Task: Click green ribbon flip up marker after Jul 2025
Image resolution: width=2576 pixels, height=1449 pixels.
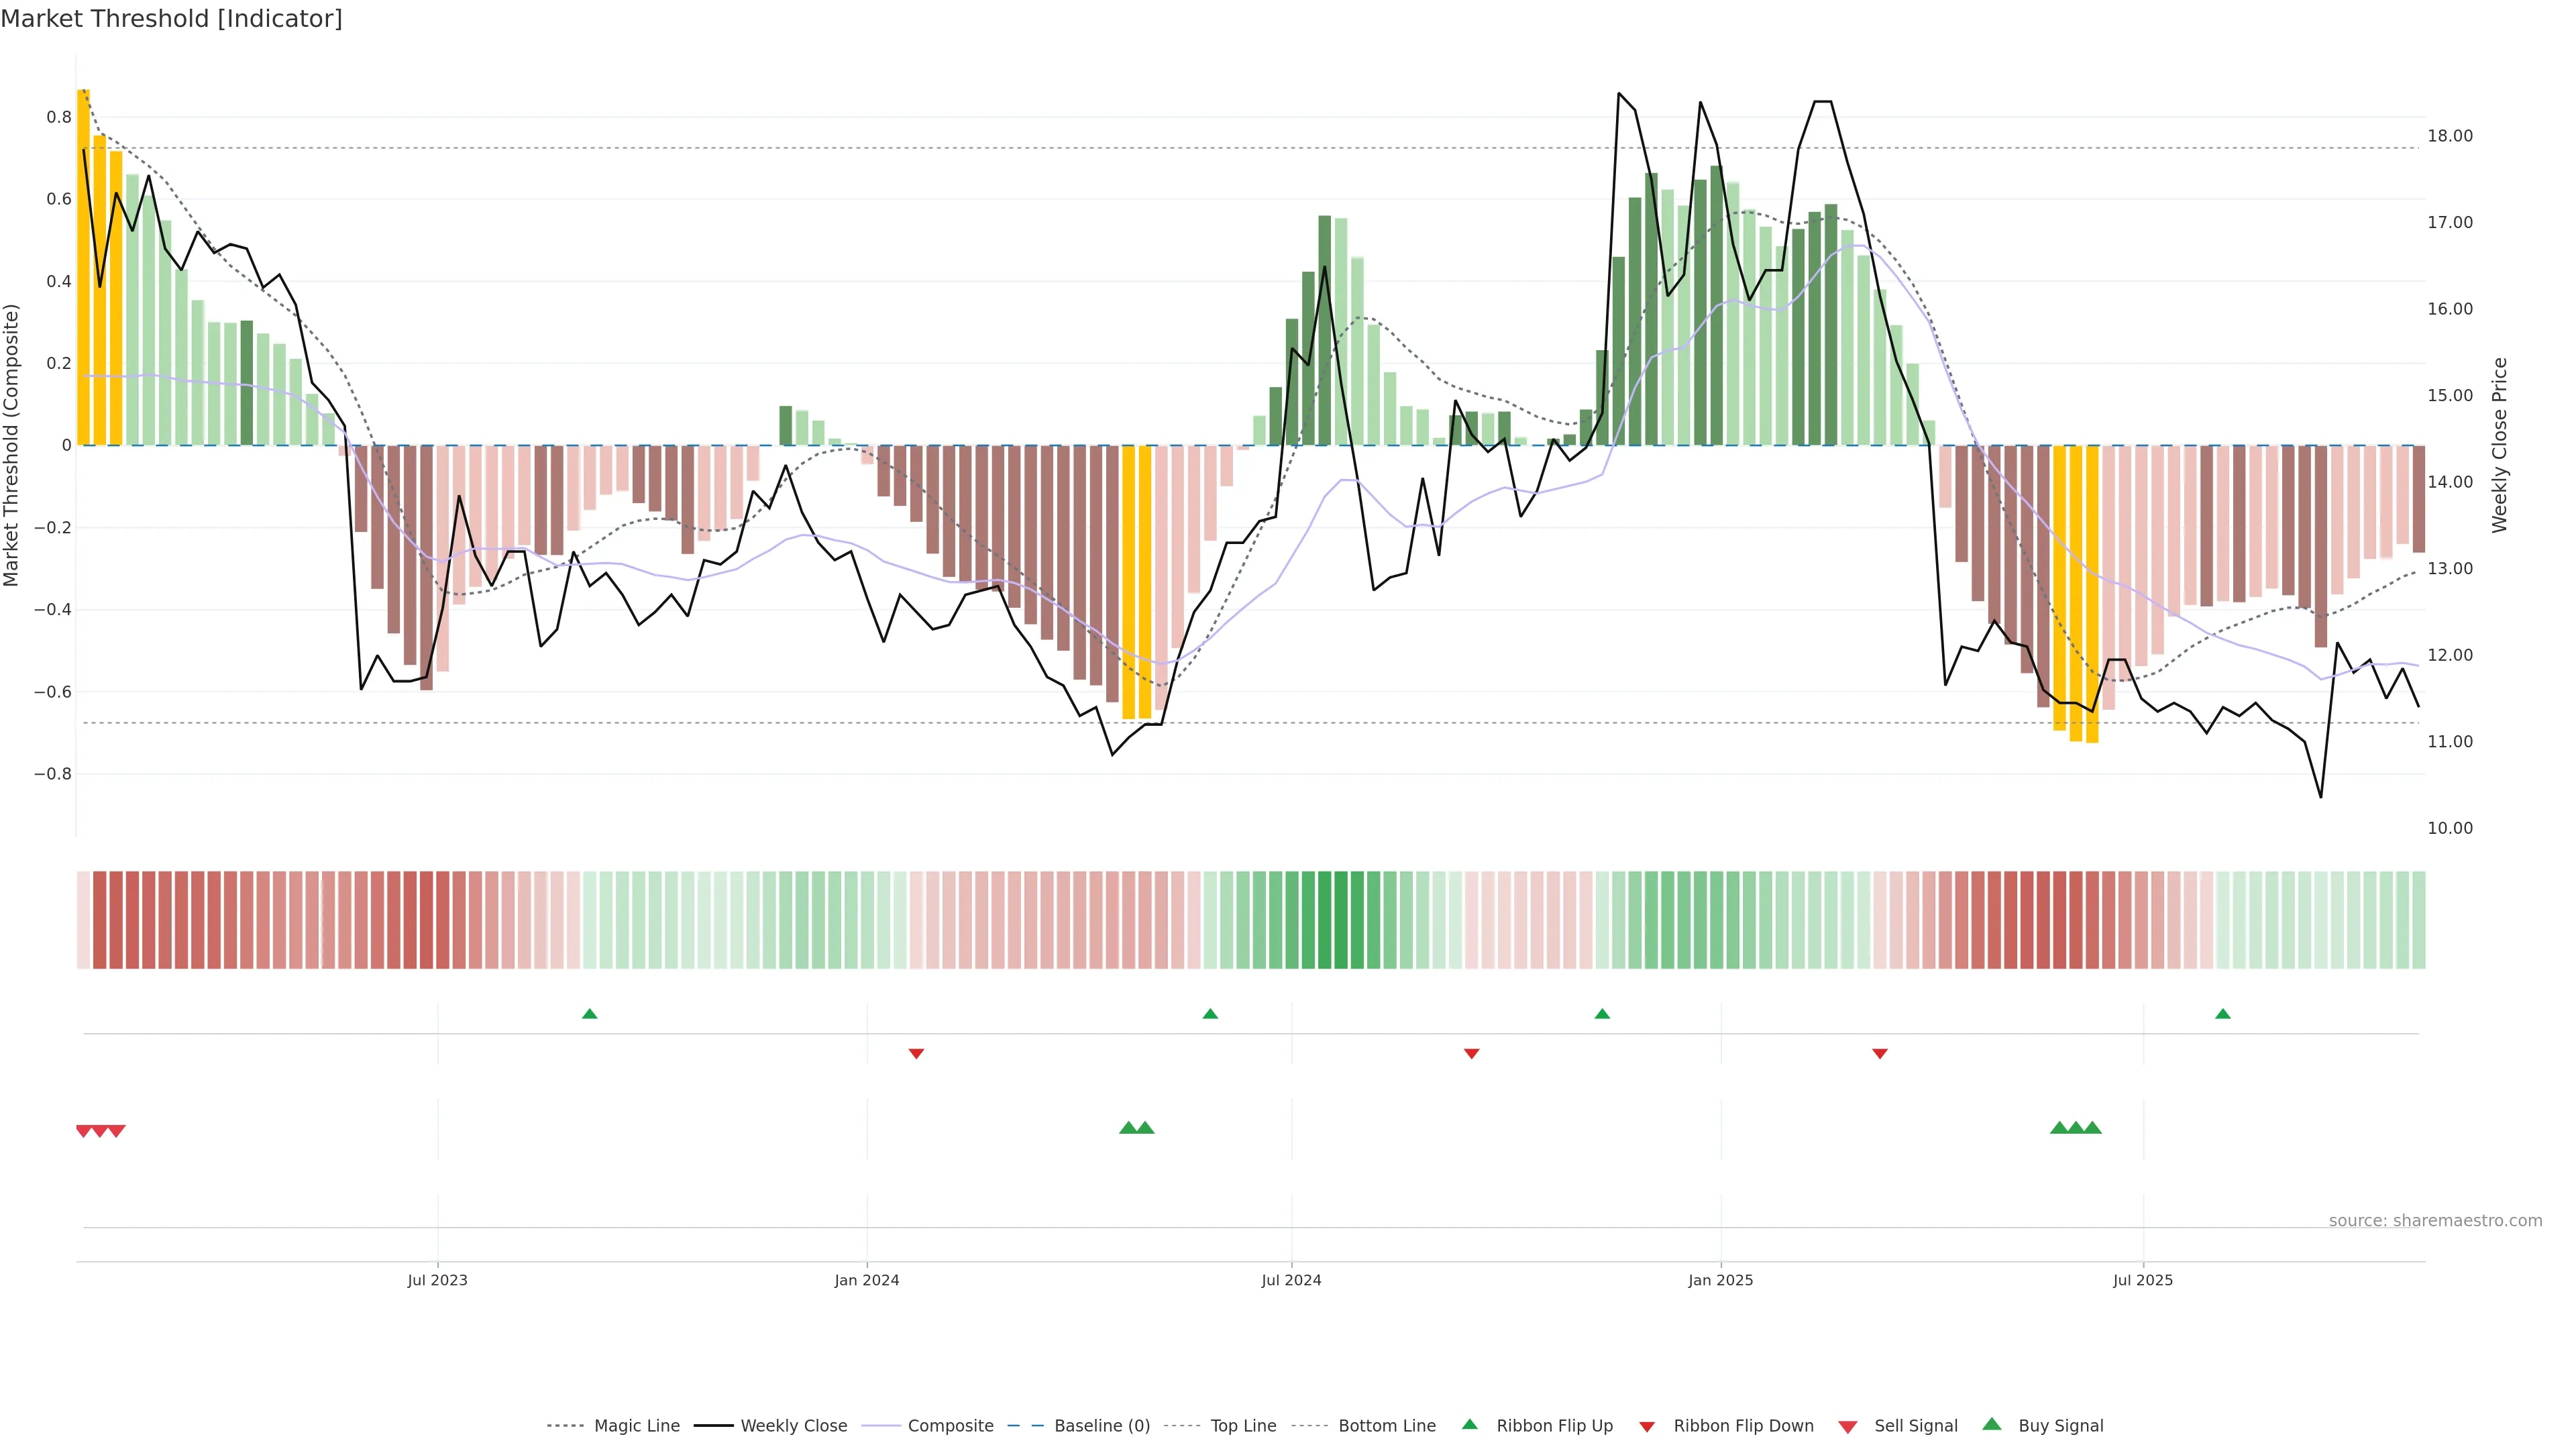Action: 2222,1014
